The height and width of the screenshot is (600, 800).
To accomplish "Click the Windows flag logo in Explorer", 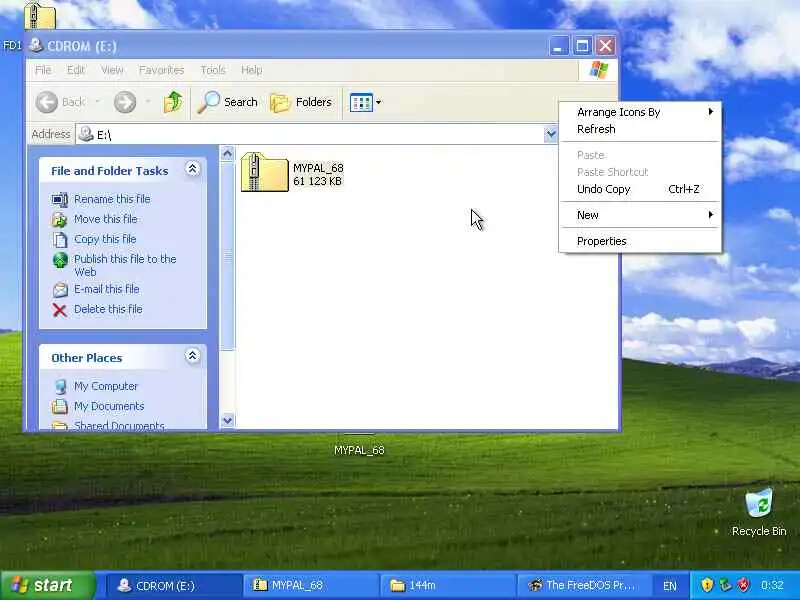I will 598,70.
